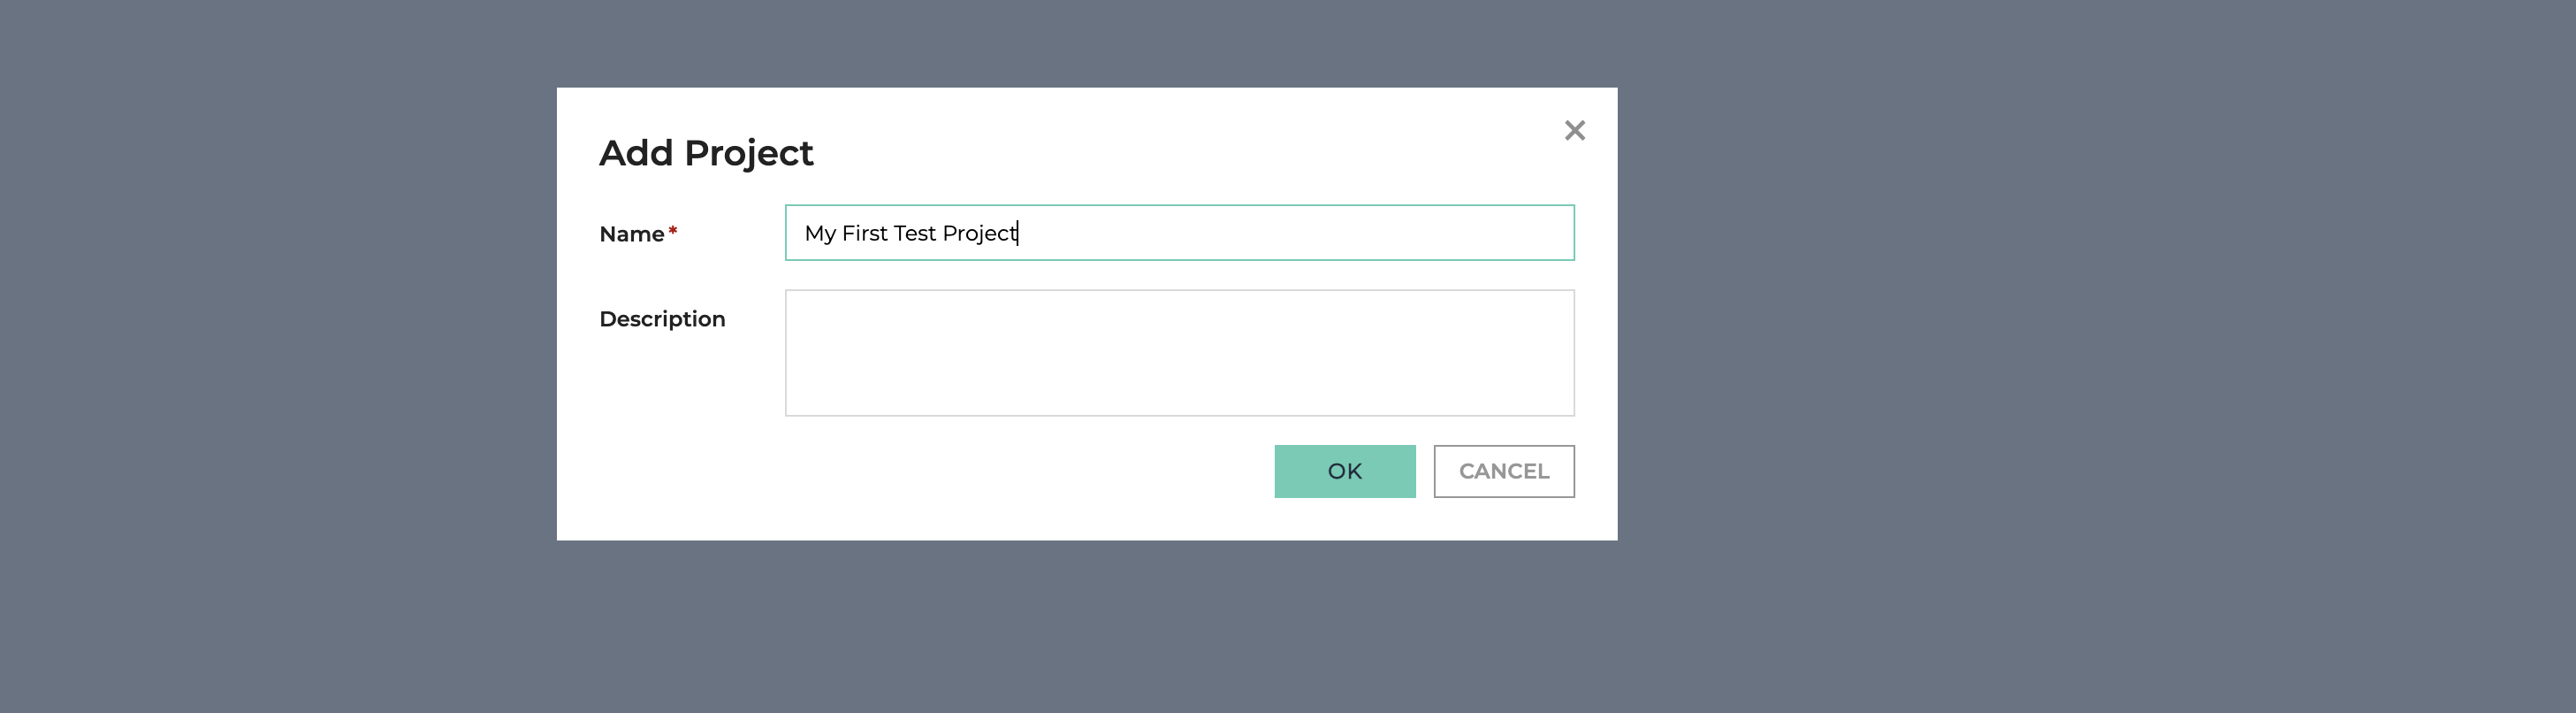The height and width of the screenshot is (713, 2576).
Task: Place cursor on word 'Test' in Name
Action: tap(914, 233)
